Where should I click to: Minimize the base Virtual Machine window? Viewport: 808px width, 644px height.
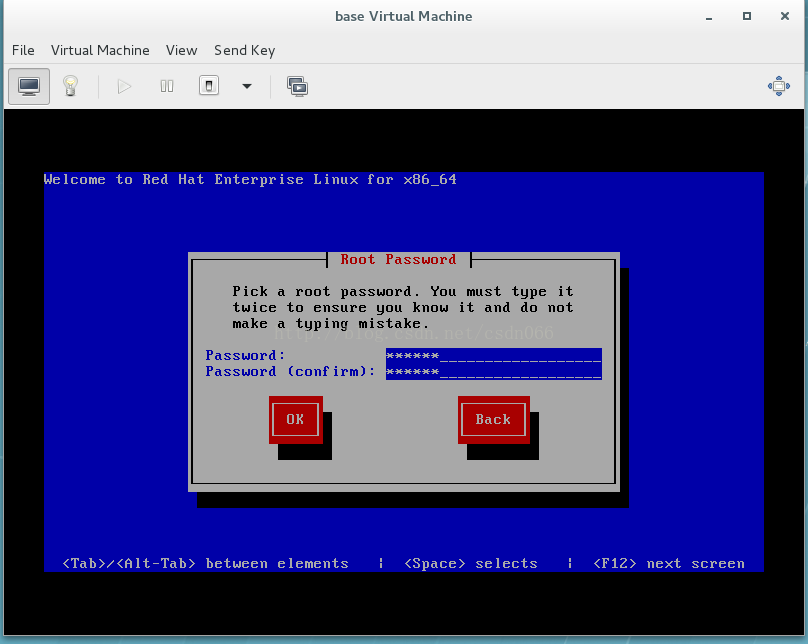tap(709, 17)
